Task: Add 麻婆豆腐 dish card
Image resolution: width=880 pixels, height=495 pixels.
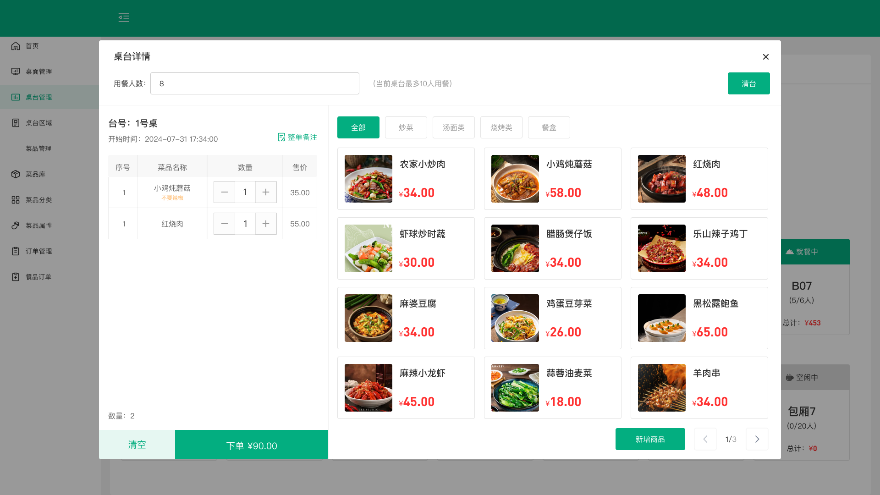Action: coord(406,318)
